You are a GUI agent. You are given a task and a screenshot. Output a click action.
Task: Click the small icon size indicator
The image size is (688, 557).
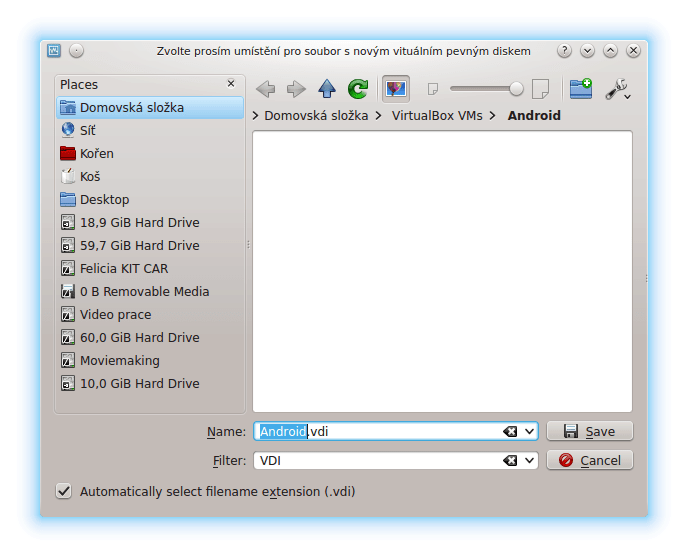pos(433,89)
